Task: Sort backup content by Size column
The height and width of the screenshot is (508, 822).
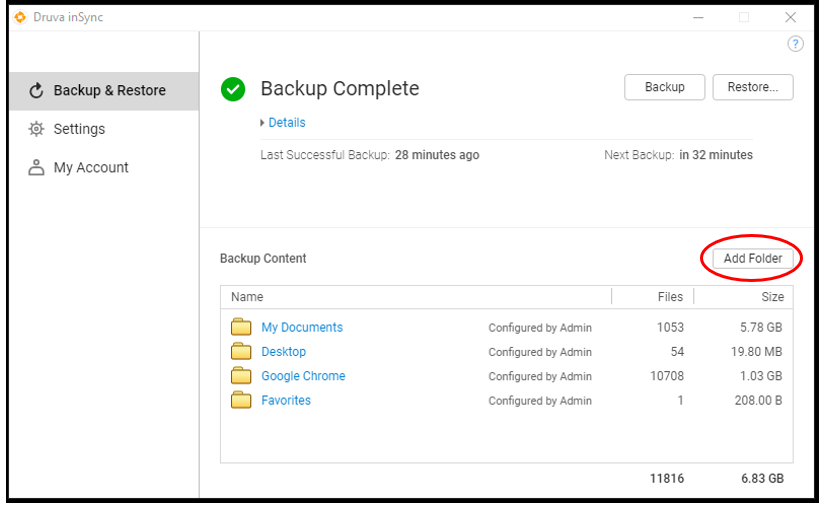Action: tap(771, 297)
